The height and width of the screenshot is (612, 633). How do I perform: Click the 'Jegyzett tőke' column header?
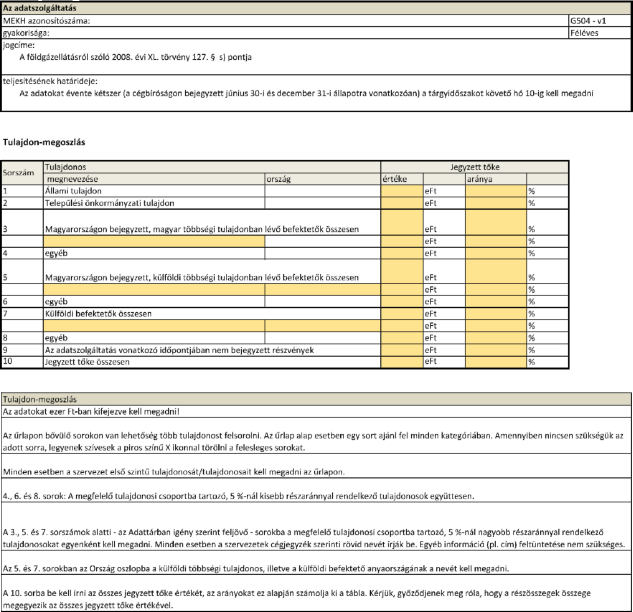pyautogui.click(x=475, y=167)
